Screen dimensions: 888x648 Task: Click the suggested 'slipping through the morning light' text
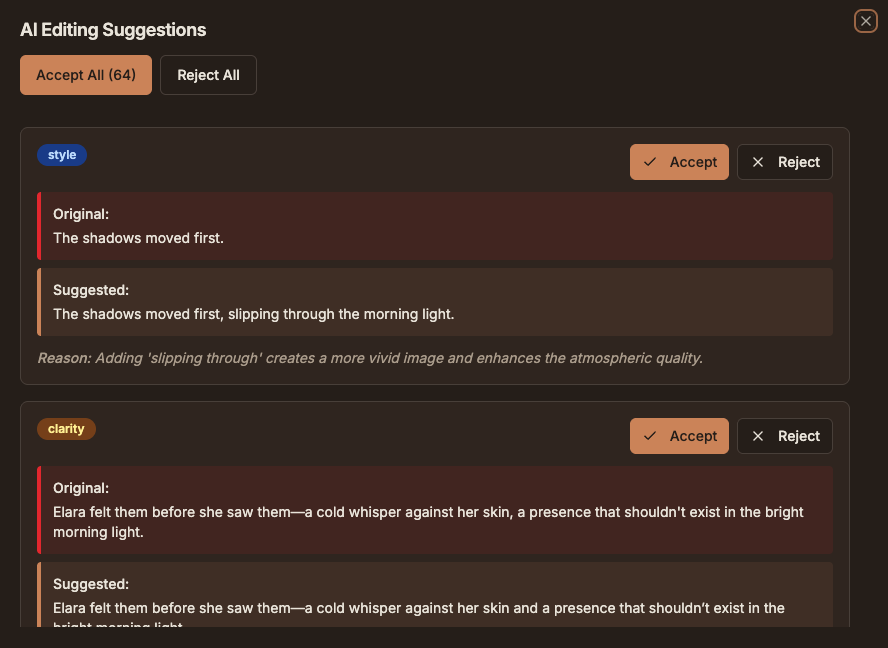[341, 314]
